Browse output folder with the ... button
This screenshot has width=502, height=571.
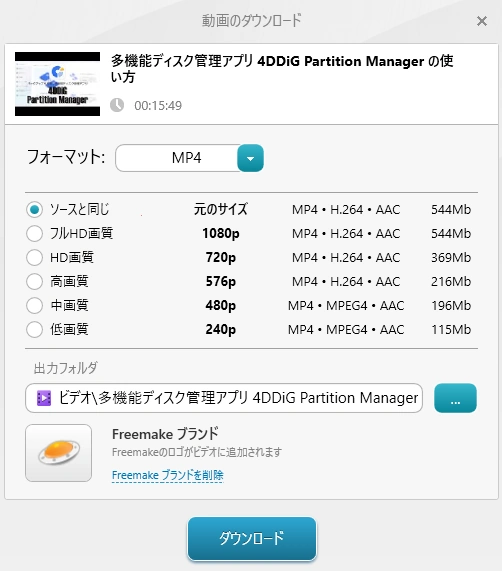coord(455,398)
